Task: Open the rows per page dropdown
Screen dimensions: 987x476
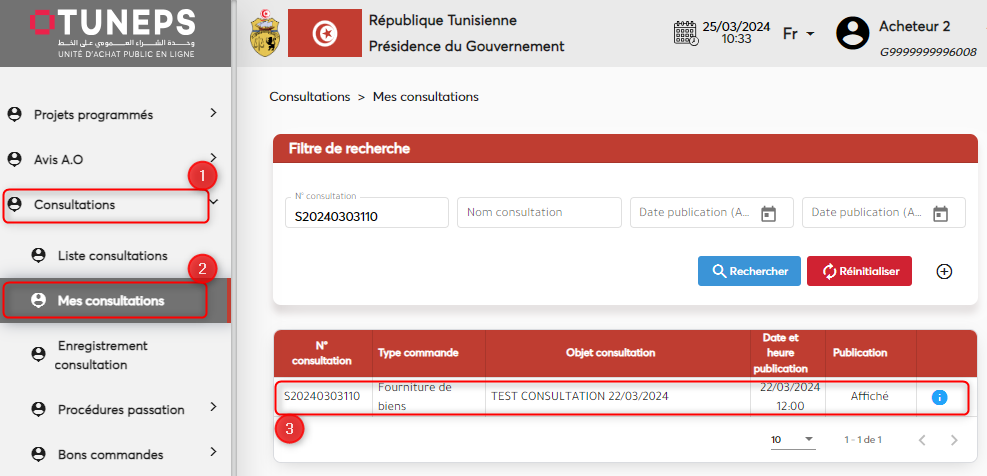Action: click(793, 440)
